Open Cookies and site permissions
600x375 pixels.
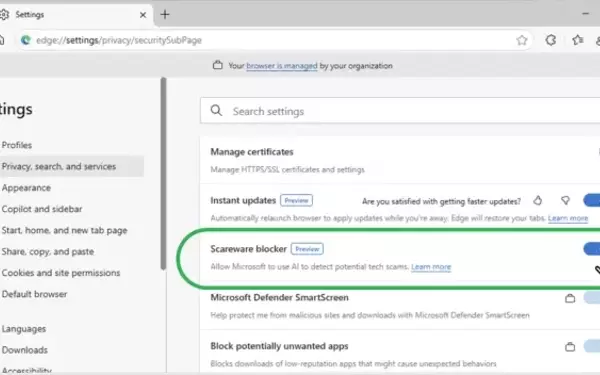[61, 273]
